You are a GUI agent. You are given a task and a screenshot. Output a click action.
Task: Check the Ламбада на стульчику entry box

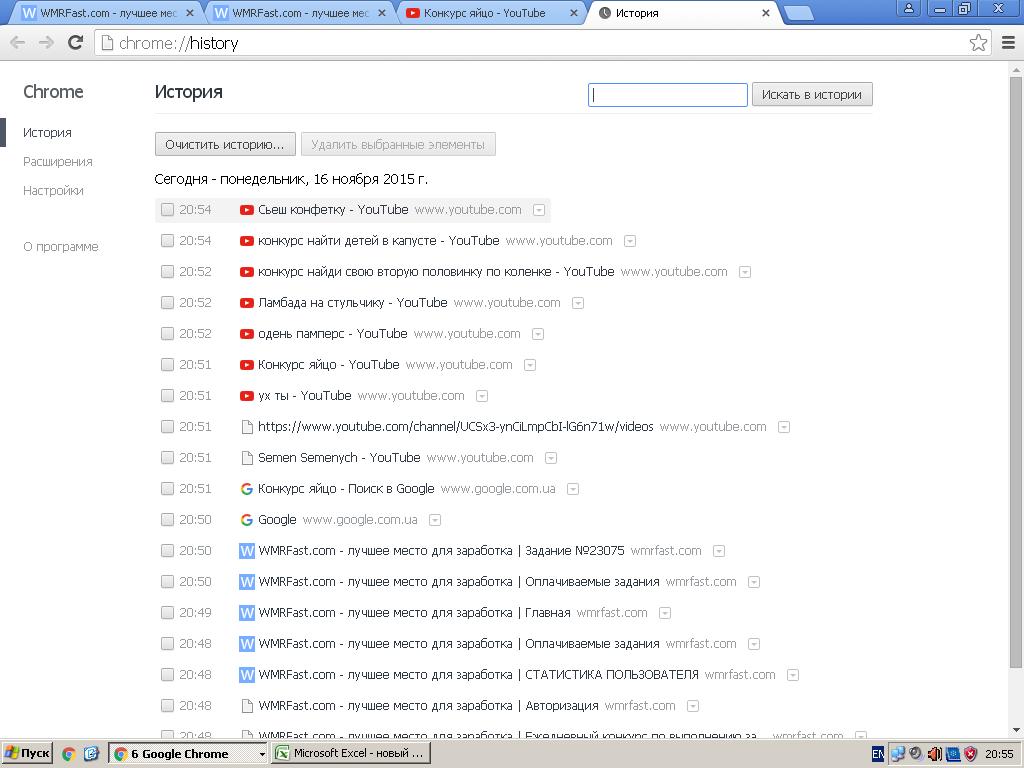tap(167, 303)
